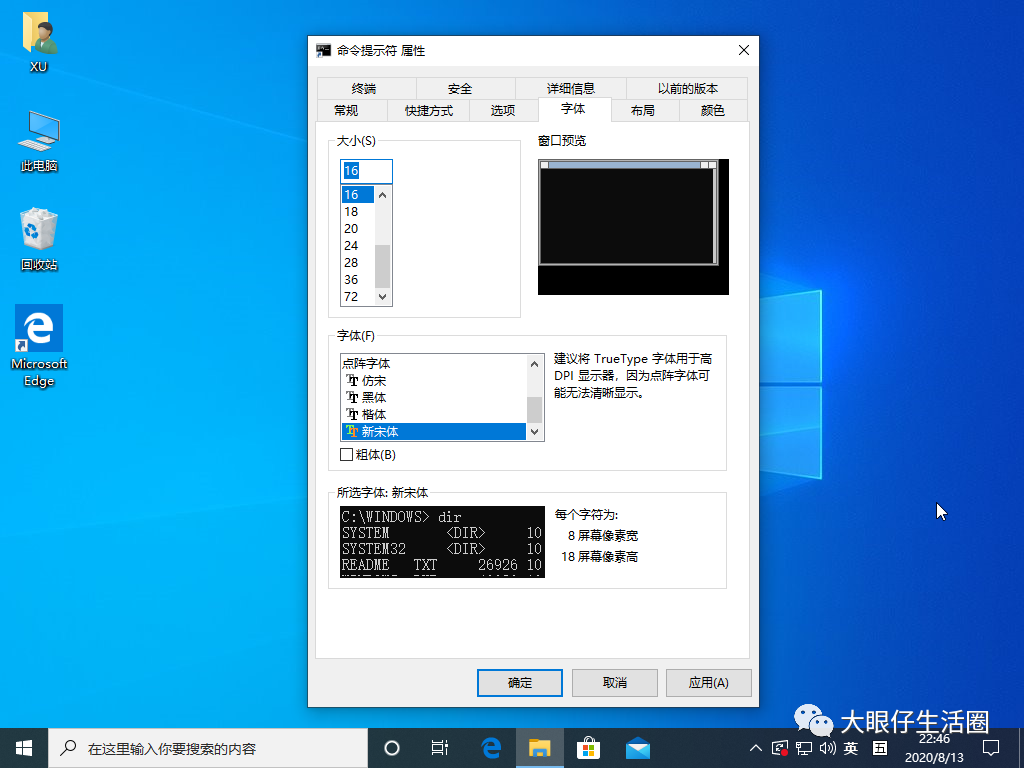Click the size list scrollbar thumb
Viewport: 1024px width, 768px height.
coord(383,266)
